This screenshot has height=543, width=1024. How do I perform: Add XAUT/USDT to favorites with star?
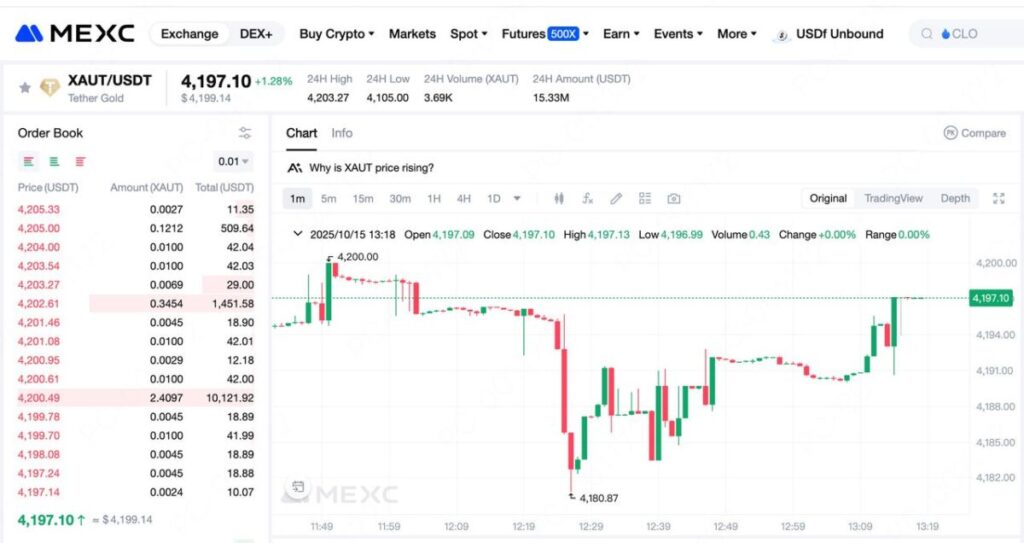(x=25, y=88)
